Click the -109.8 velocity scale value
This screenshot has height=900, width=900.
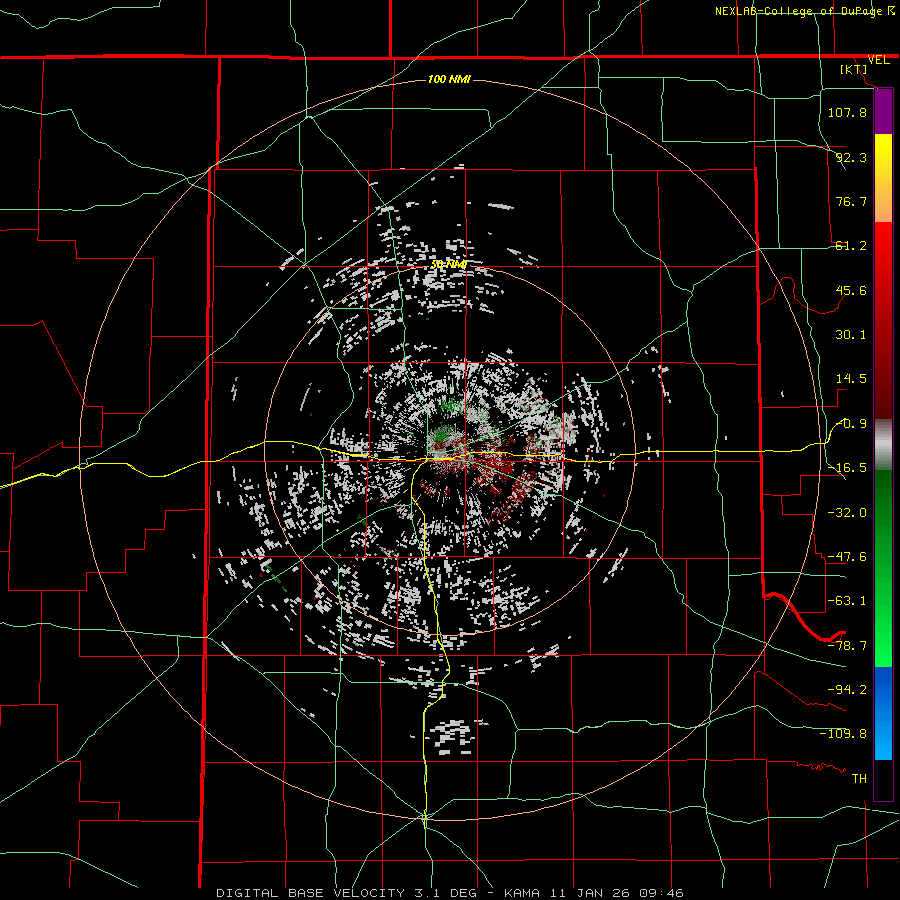(x=843, y=734)
